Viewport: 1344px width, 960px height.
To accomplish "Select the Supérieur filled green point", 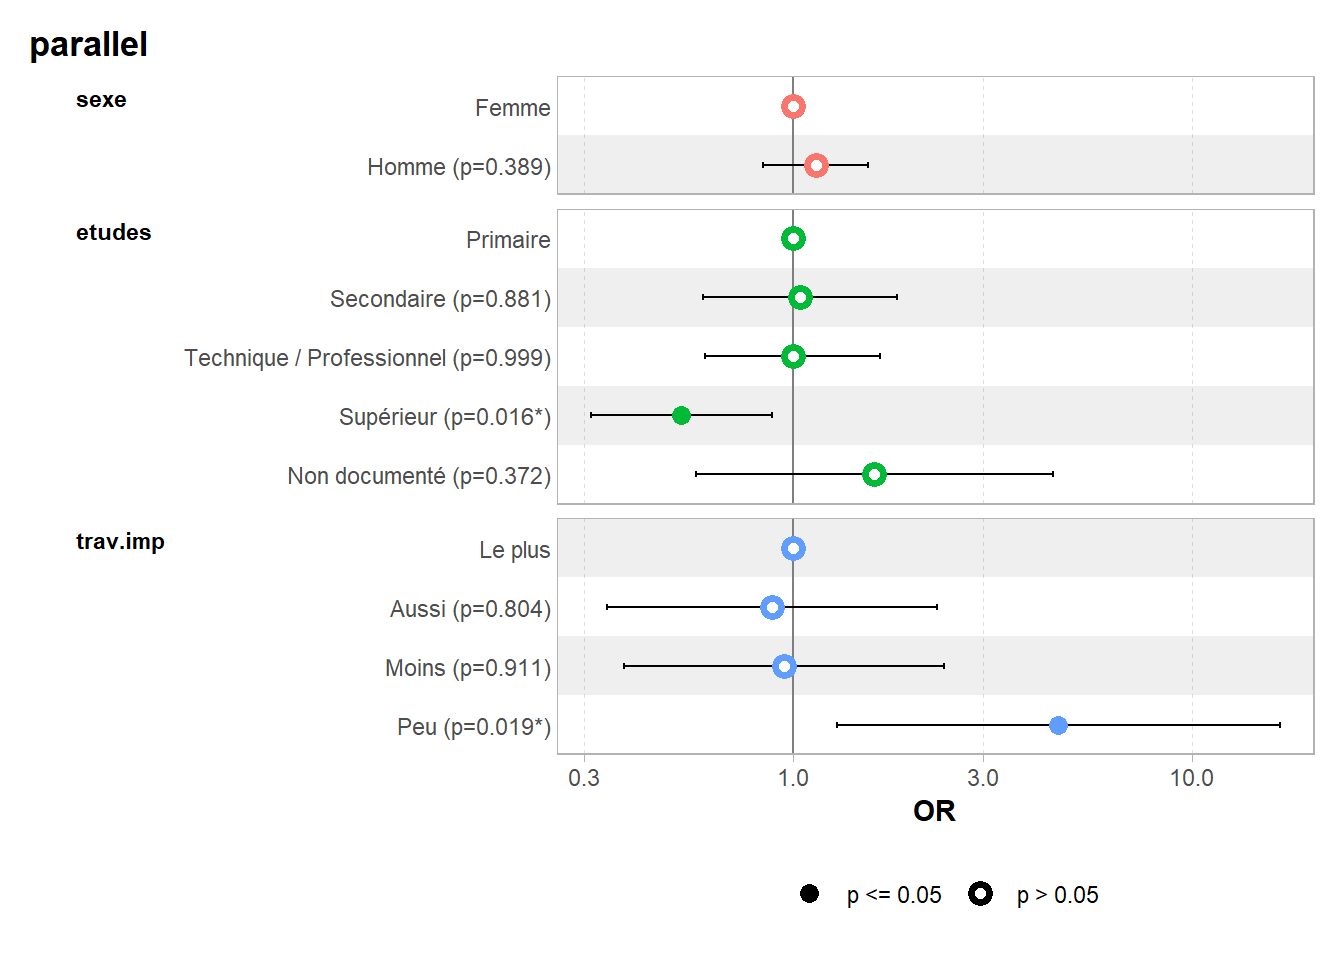I will [x=681, y=415].
